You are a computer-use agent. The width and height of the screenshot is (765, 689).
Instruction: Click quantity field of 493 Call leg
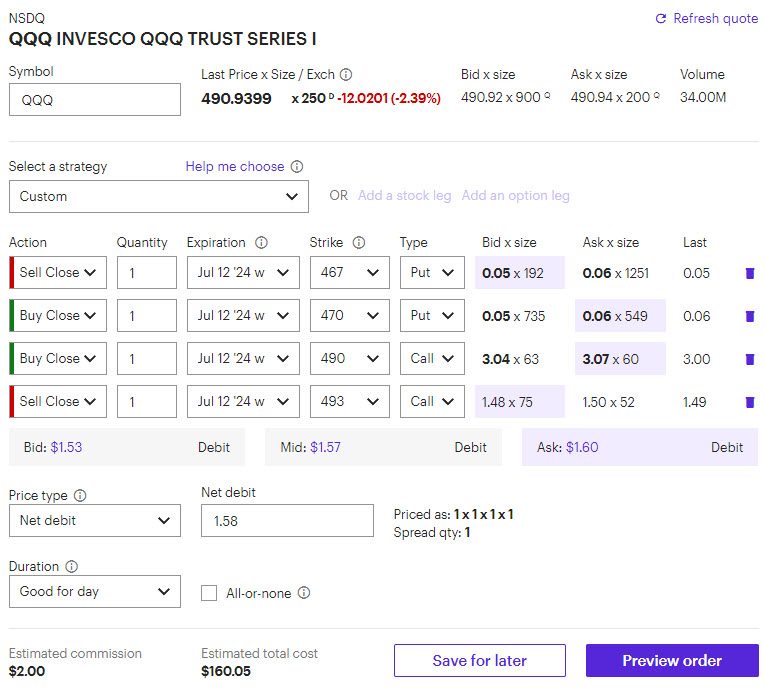pos(147,402)
